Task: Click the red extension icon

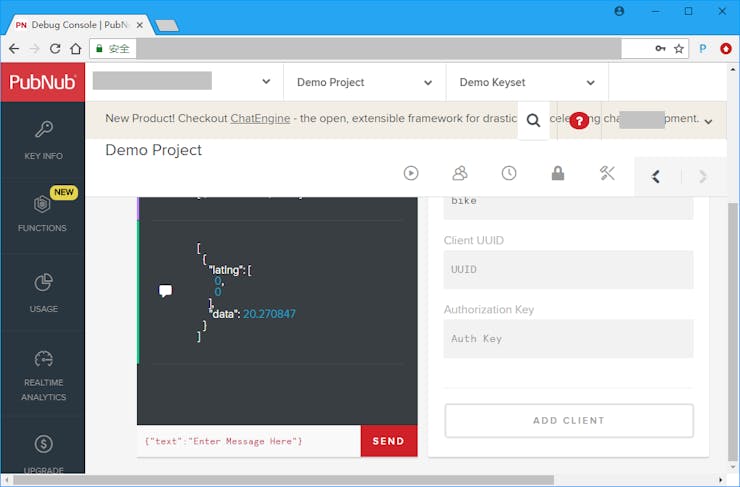Action: pos(726,49)
